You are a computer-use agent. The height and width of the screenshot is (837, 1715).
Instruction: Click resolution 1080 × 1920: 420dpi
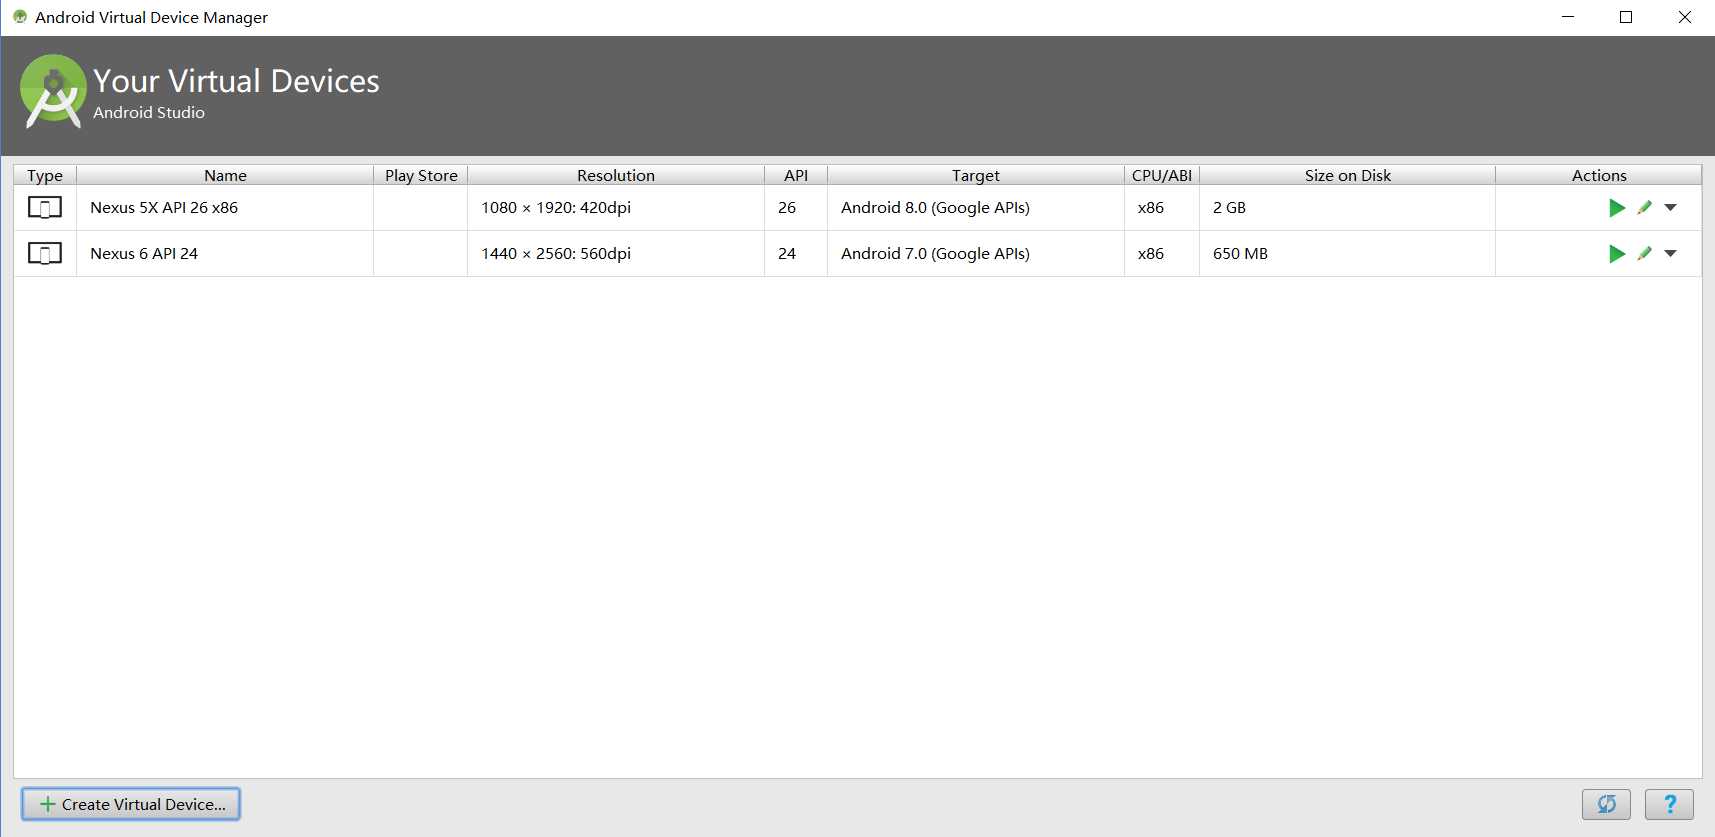[556, 208]
